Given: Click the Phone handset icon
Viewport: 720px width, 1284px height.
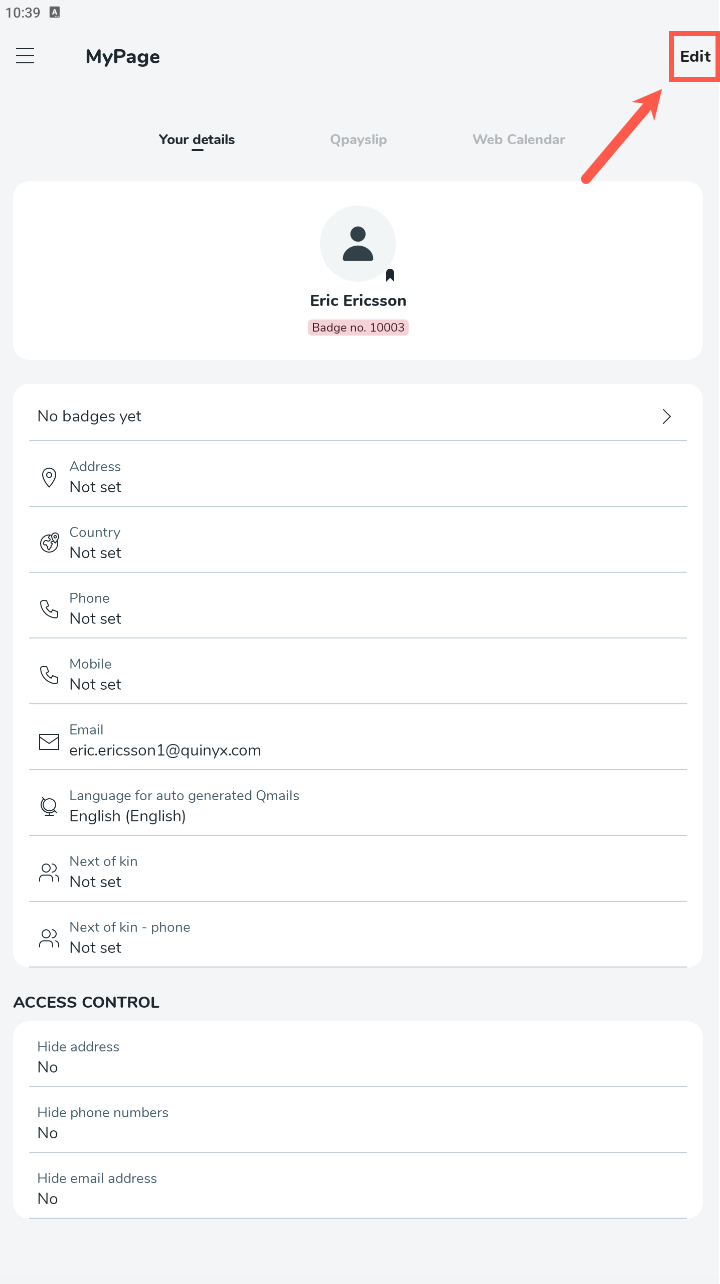Looking at the screenshot, I should click(49, 609).
